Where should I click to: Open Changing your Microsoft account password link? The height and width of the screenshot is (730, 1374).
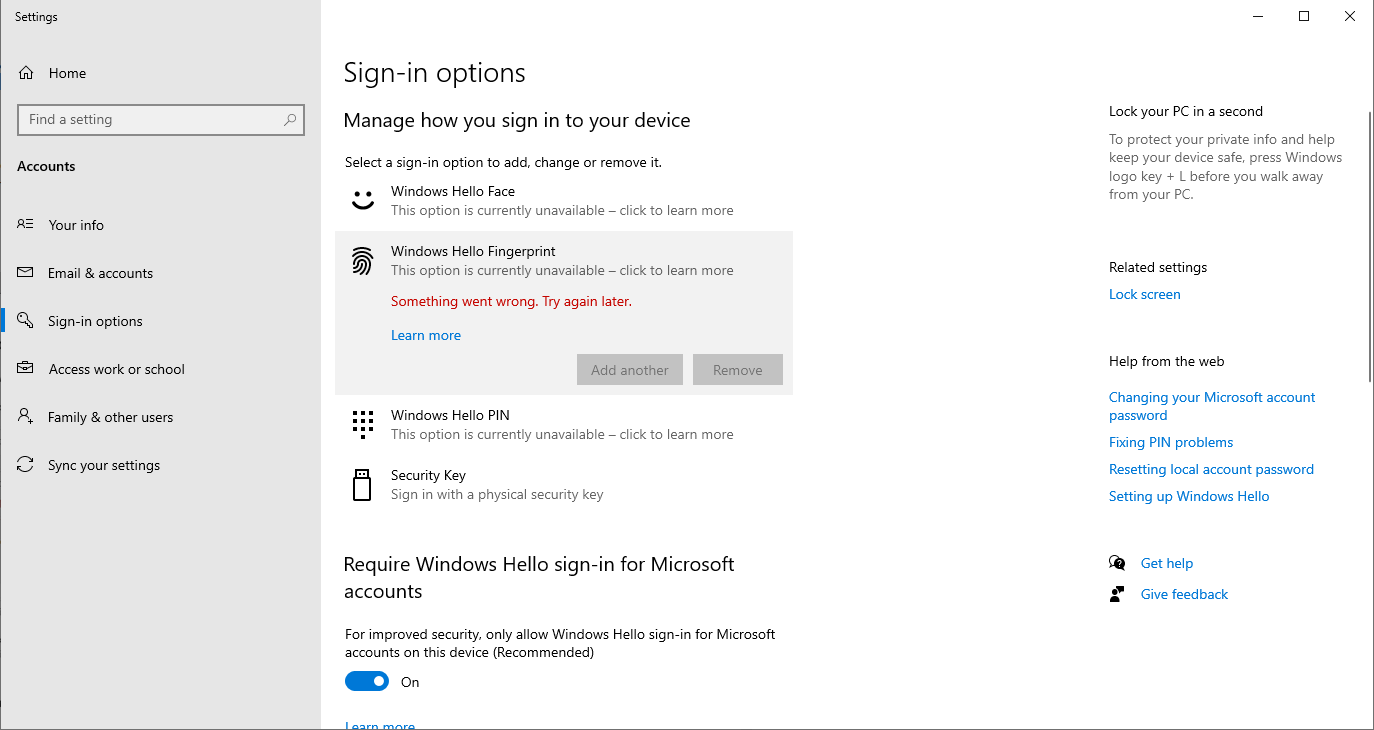1212,406
